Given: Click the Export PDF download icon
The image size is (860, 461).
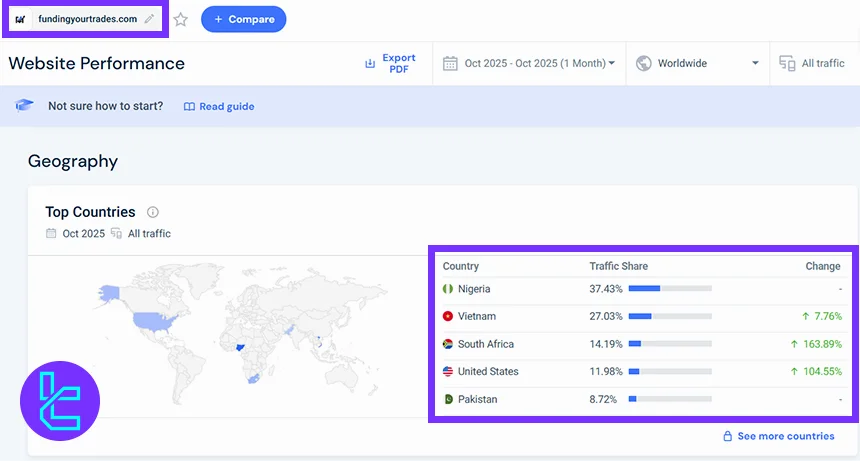Looking at the screenshot, I should (x=370, y=64).
